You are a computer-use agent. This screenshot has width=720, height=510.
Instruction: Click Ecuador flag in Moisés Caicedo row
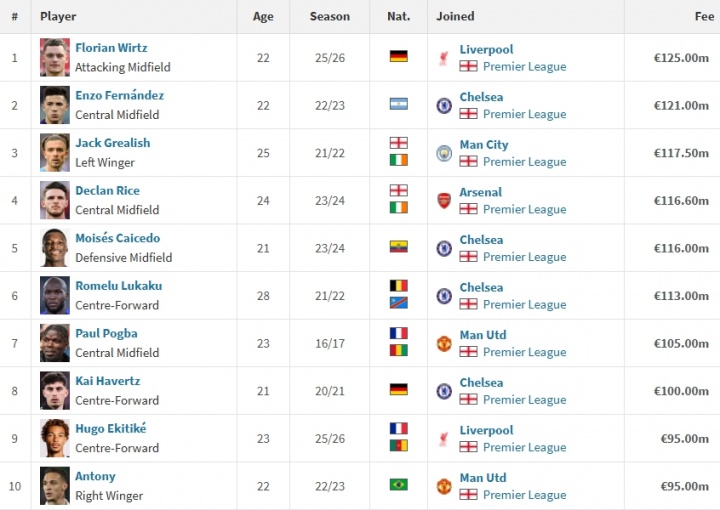click(398, 247)
